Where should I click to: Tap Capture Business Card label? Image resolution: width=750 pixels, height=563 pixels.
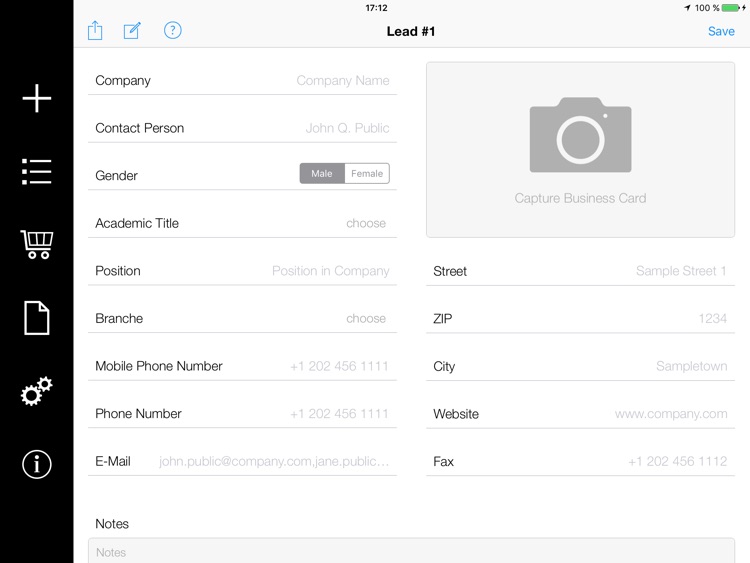pyautogui.click(x=580, y=198)
